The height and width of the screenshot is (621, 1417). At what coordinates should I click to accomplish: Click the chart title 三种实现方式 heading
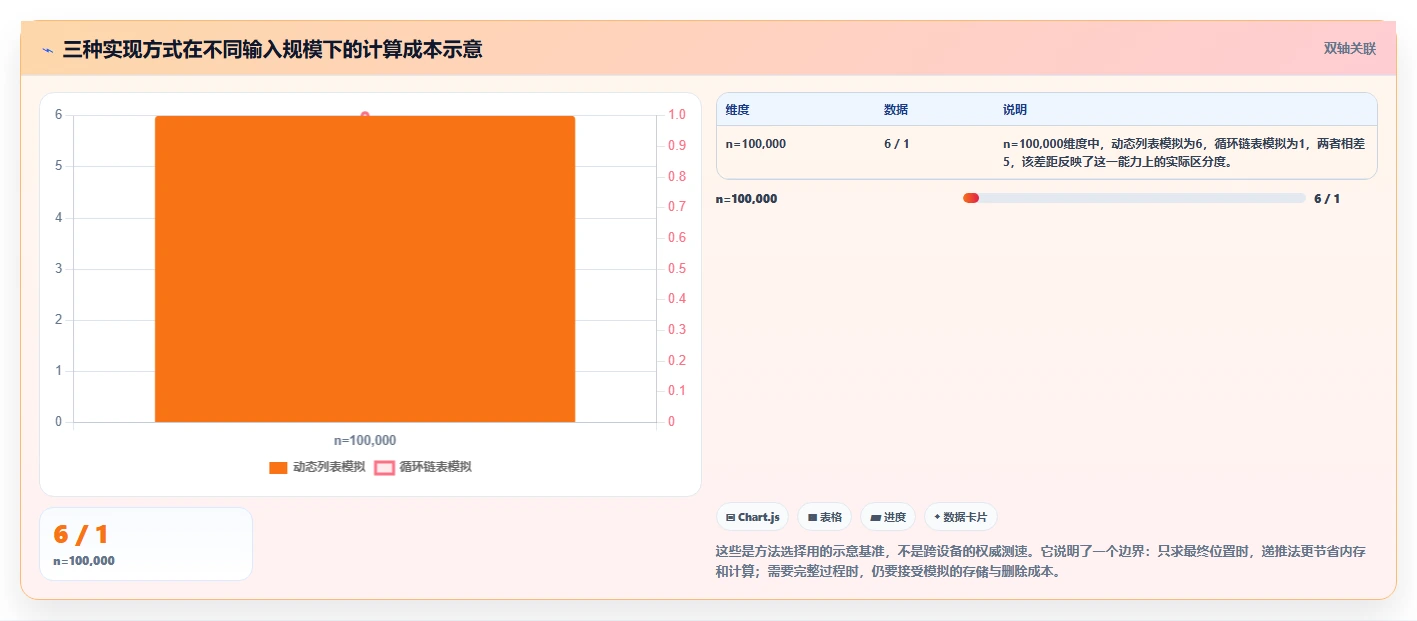click(272, 49)
